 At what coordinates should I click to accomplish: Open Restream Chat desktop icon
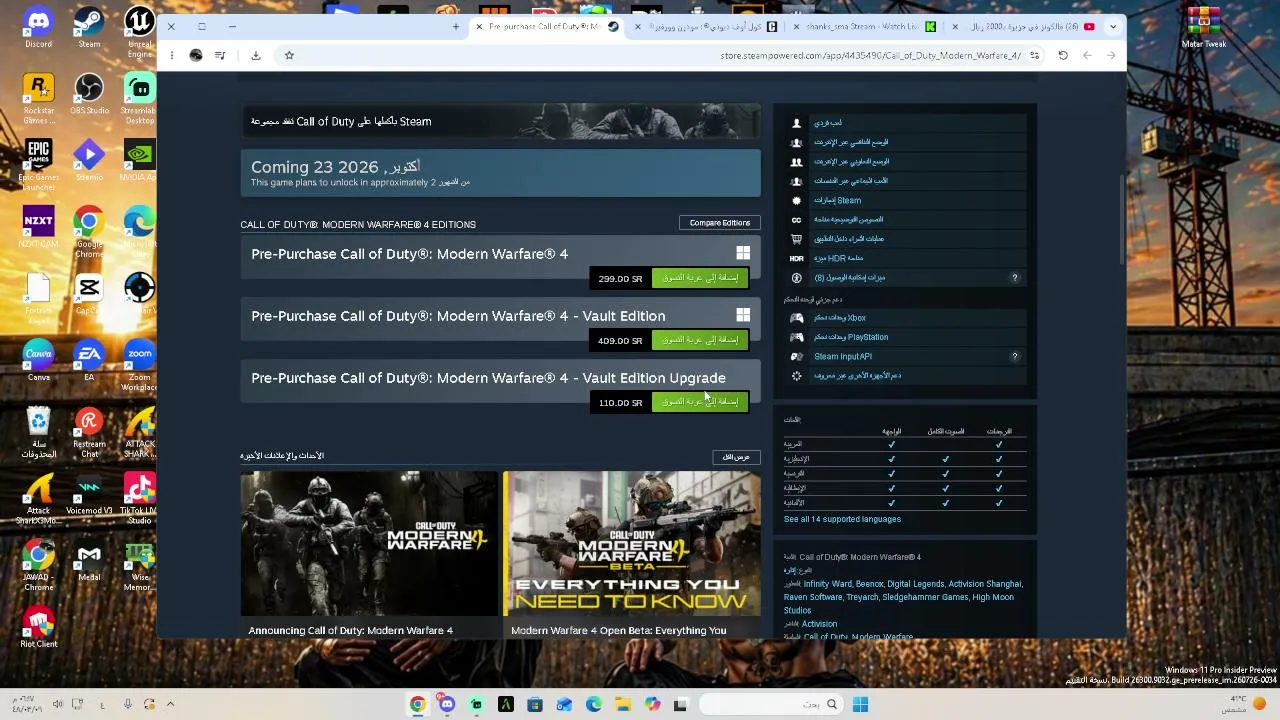(89, 432)
